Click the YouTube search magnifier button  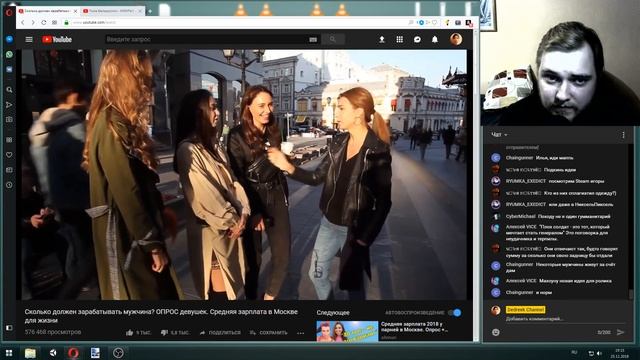(x=333, y=39)
